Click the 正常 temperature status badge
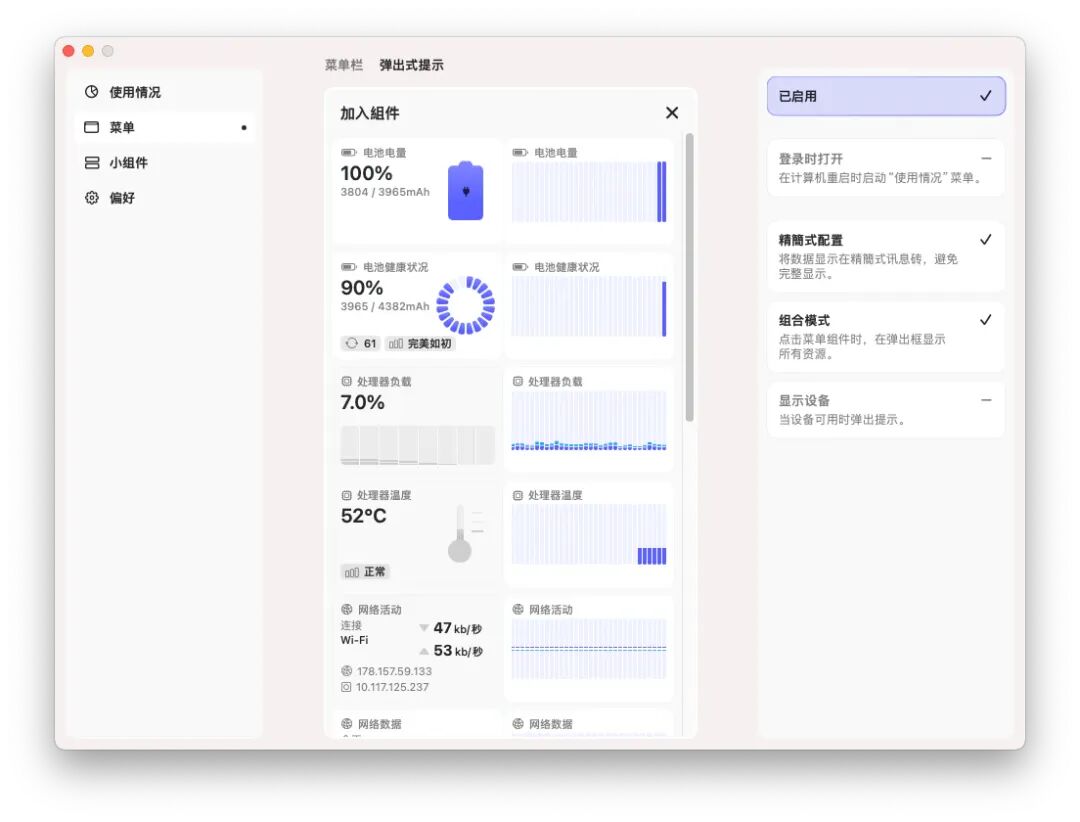1080x822 pixels. tap(365, 572)
